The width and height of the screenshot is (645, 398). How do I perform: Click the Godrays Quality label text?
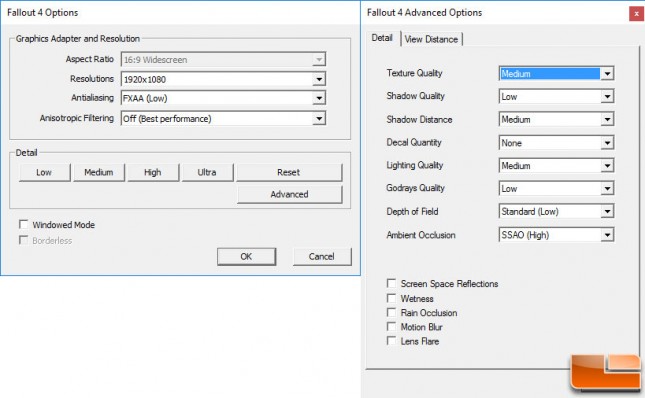click(x=415, y=188)
